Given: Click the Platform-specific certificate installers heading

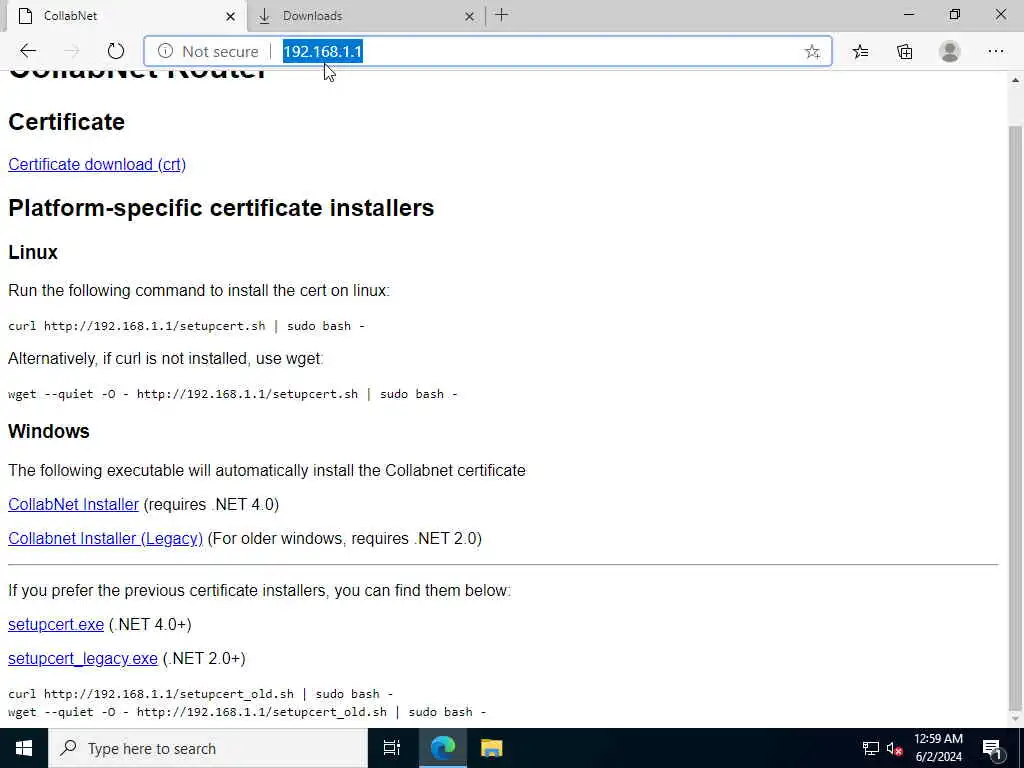Looking at the screenshot, I should 221,208.
